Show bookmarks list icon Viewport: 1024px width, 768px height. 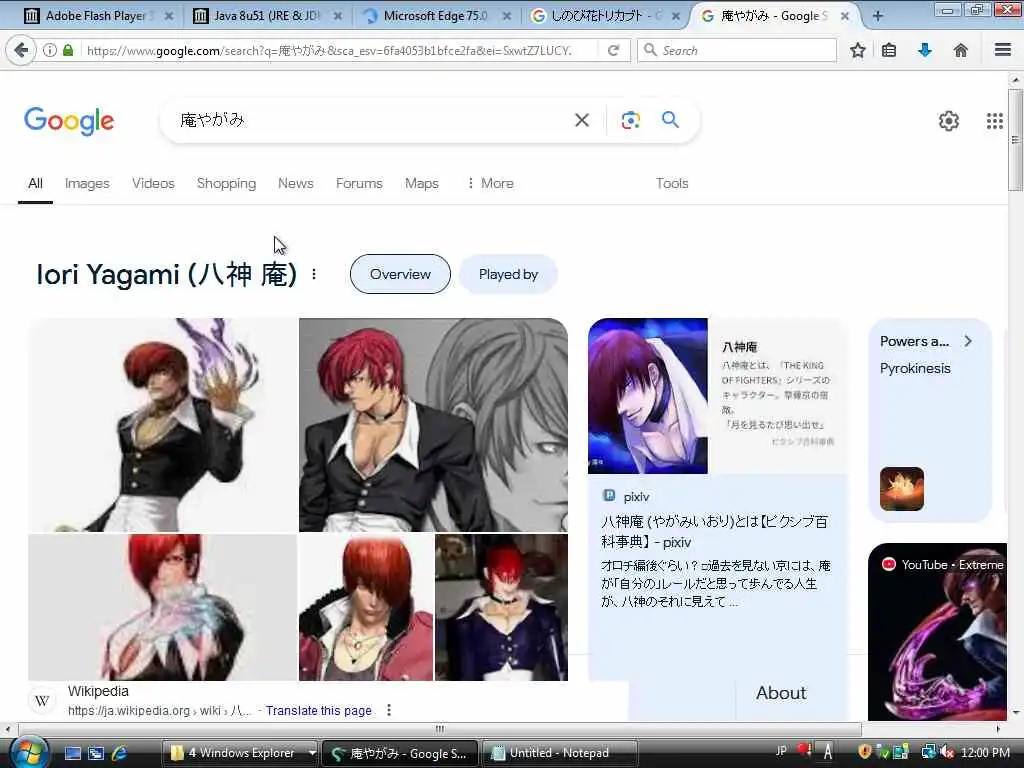point(889,50)
